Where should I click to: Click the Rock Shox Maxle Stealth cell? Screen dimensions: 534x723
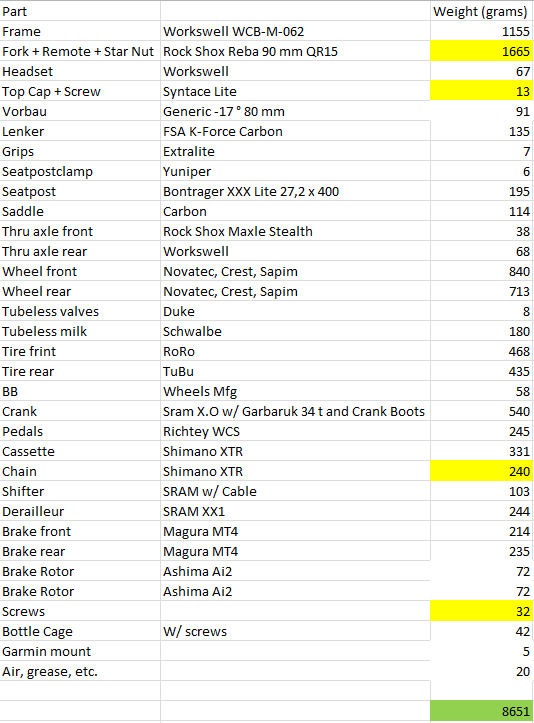tap(295, 231)
